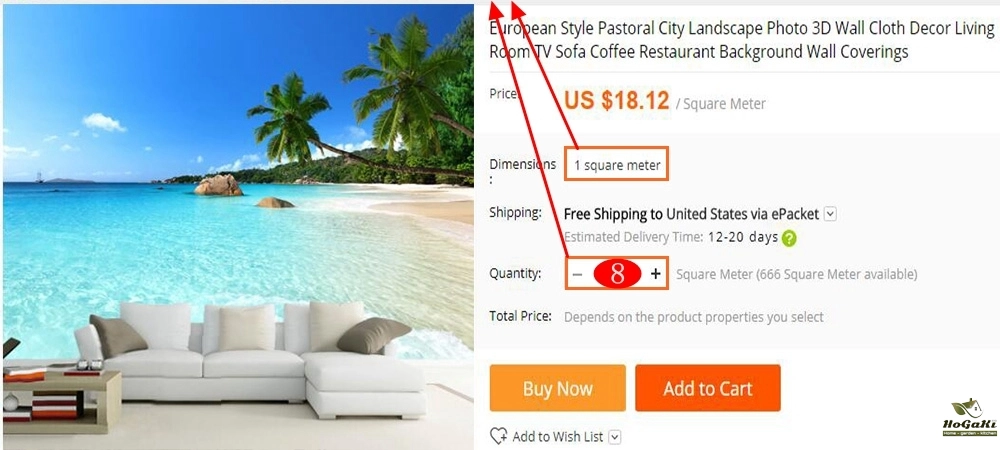Click the heart Add to Wish List icon
The height and width of the screenshot is (450, 1000).
click(499, 437)
